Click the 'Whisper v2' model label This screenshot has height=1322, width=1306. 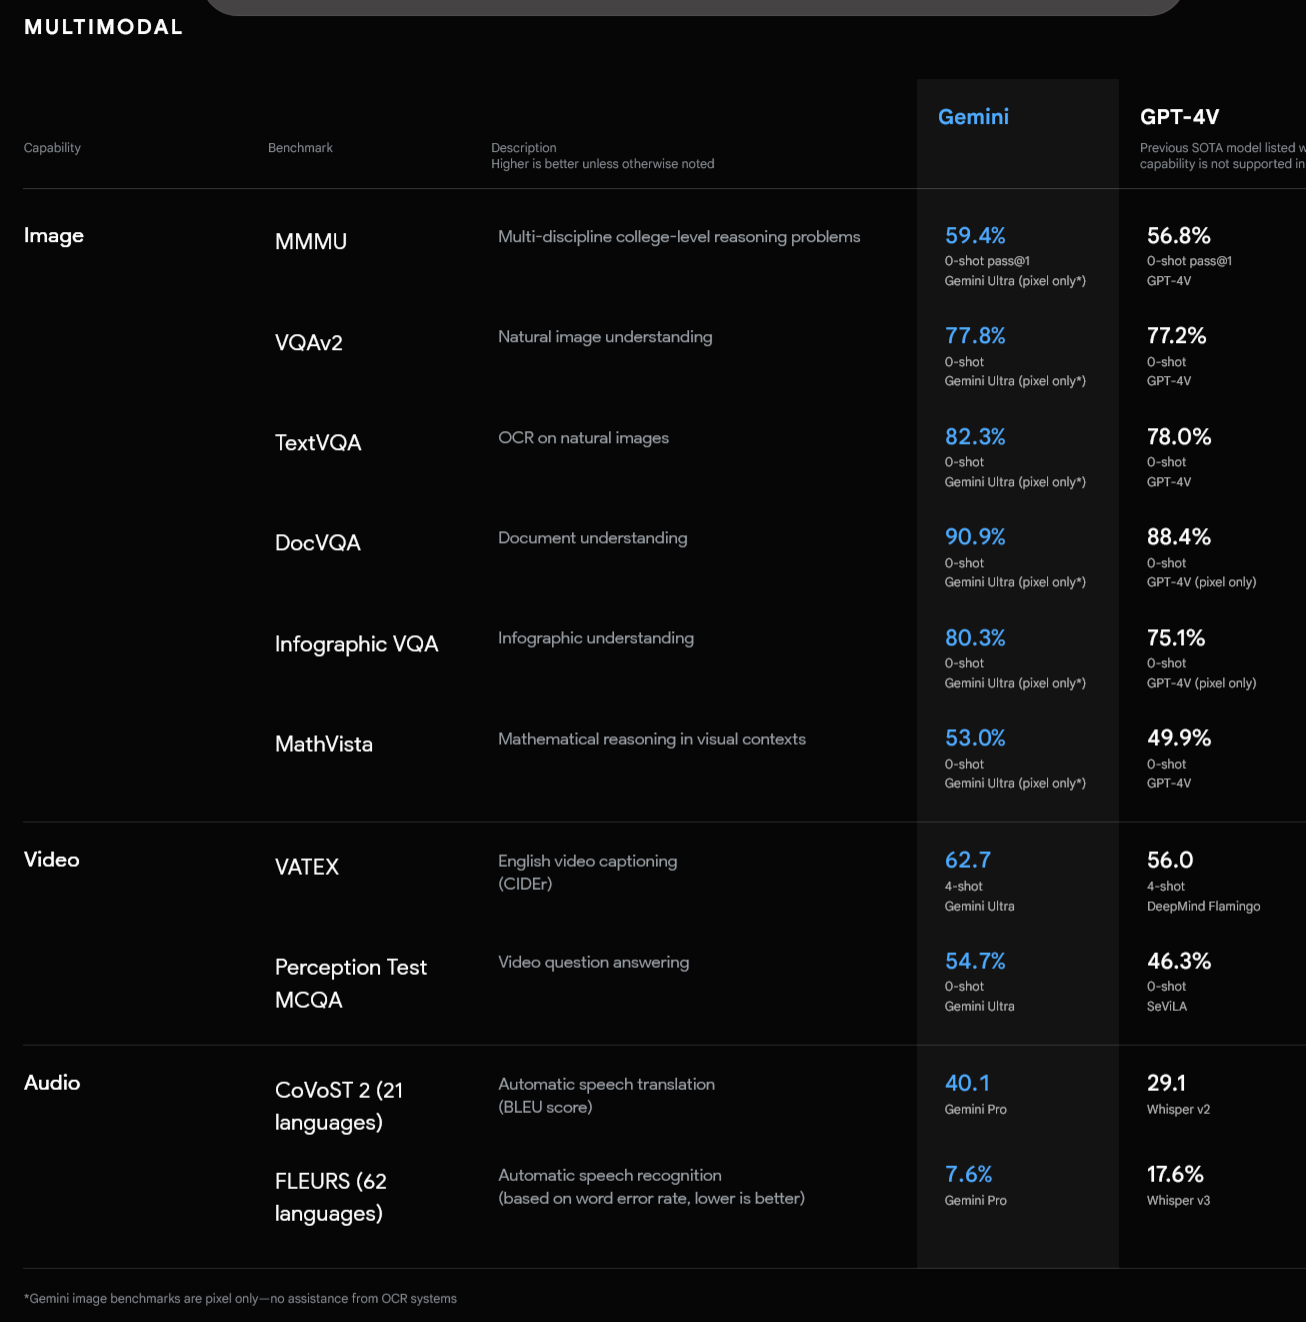(x=1178, y=1110)
